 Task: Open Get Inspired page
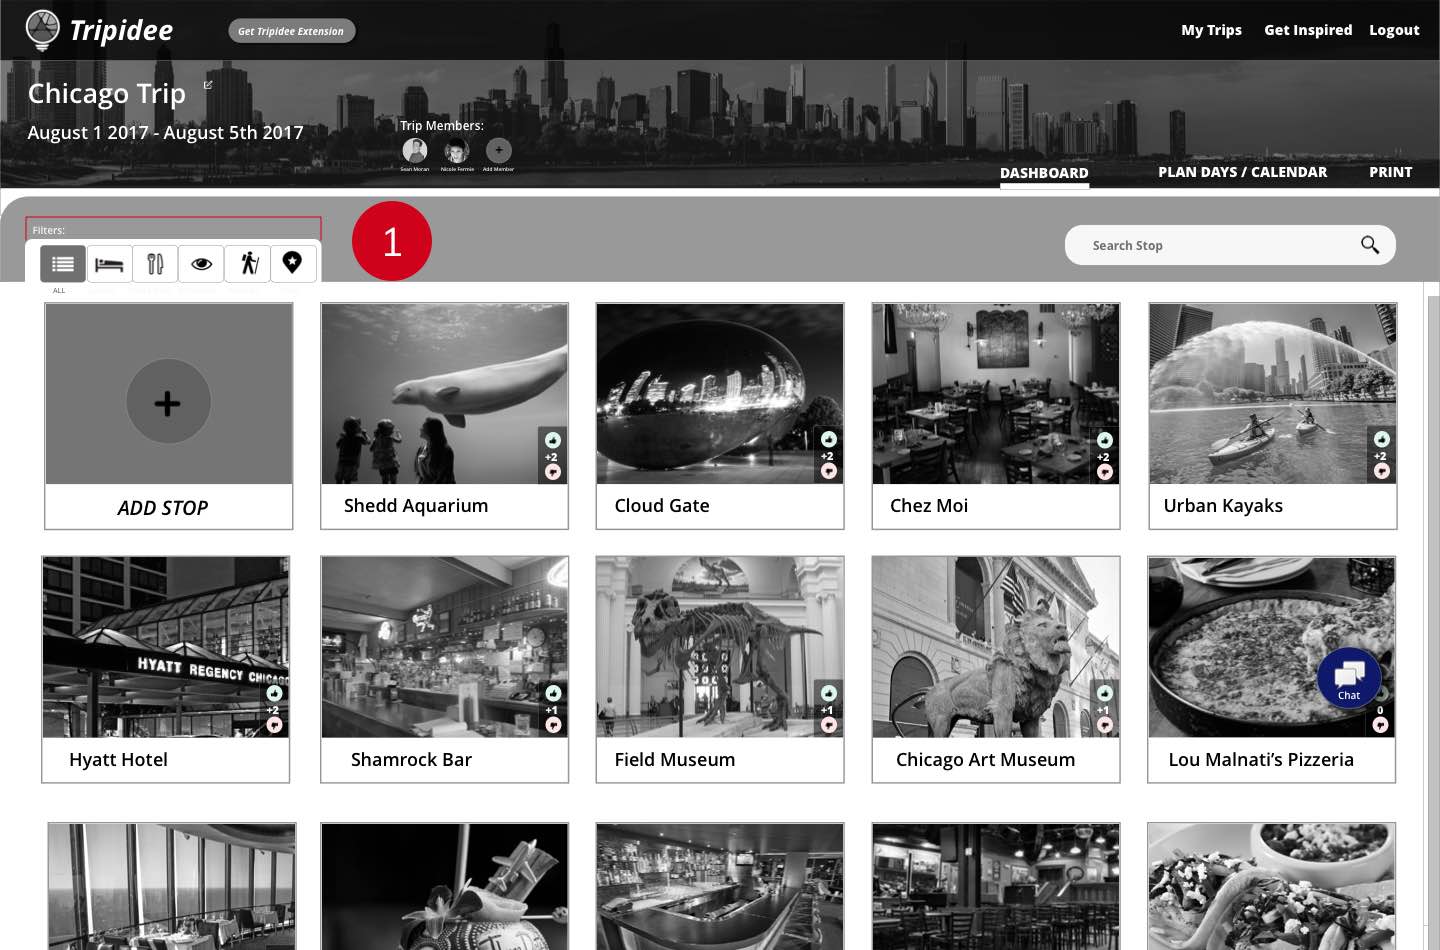pyautogui.click(x=1308, y=30)
